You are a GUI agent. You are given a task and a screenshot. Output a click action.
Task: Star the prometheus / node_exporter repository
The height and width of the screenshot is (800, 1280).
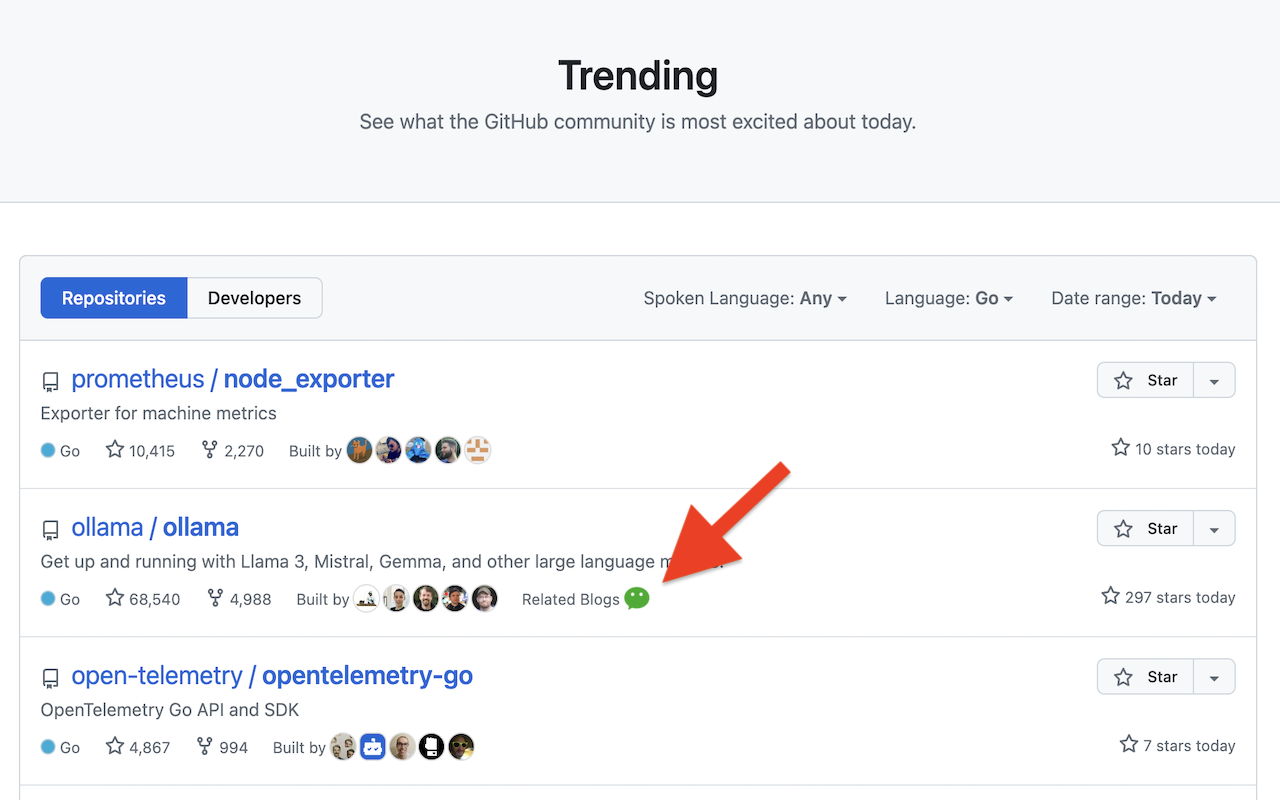(1146, 380)
